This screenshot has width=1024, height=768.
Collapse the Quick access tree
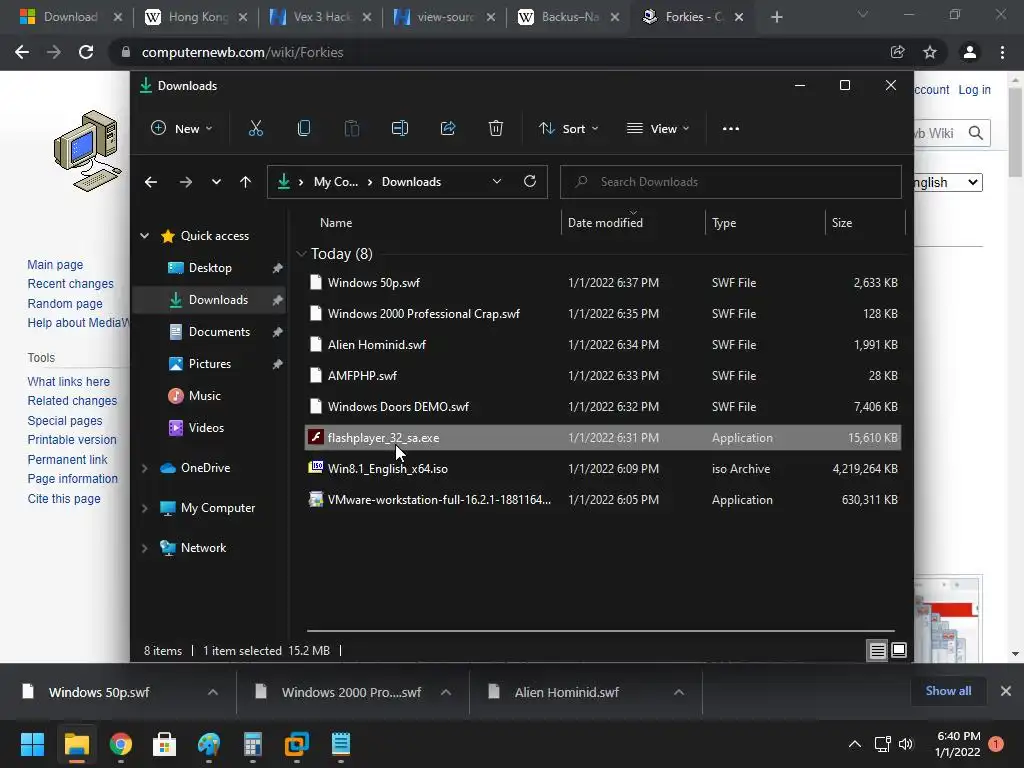click(x=144, y=236)
